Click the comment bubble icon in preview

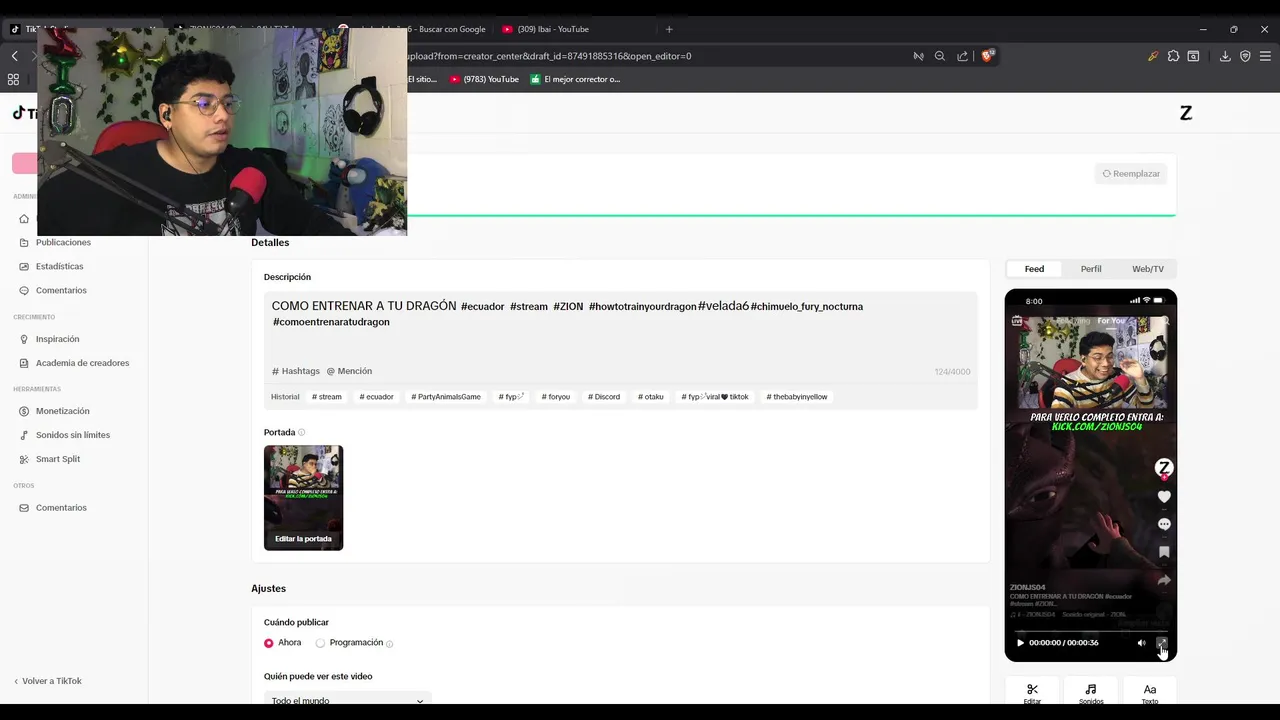[1164, 524]
